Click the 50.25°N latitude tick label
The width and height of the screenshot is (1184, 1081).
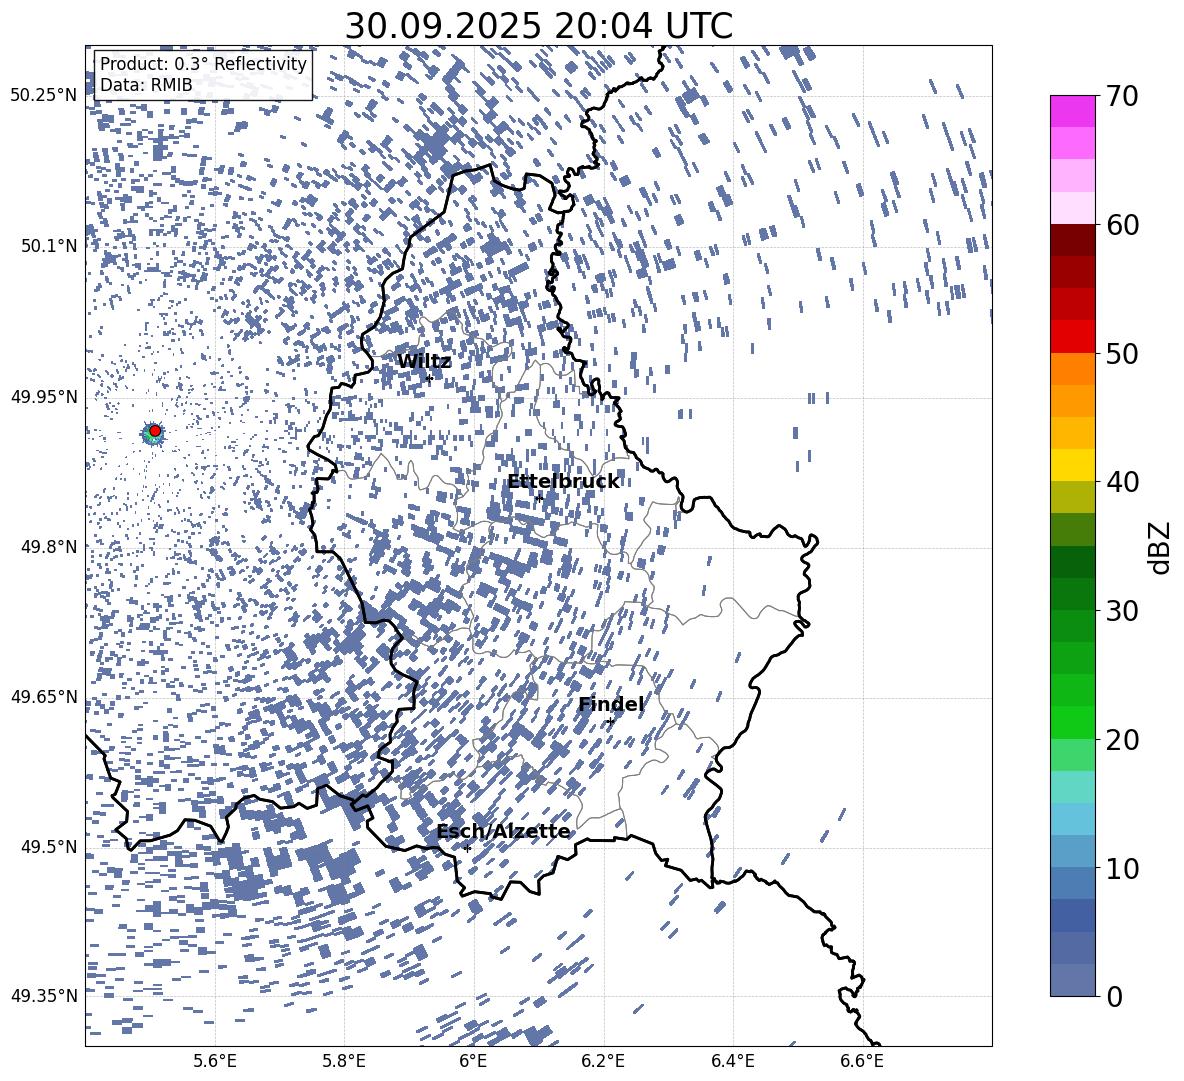point(43,96)
